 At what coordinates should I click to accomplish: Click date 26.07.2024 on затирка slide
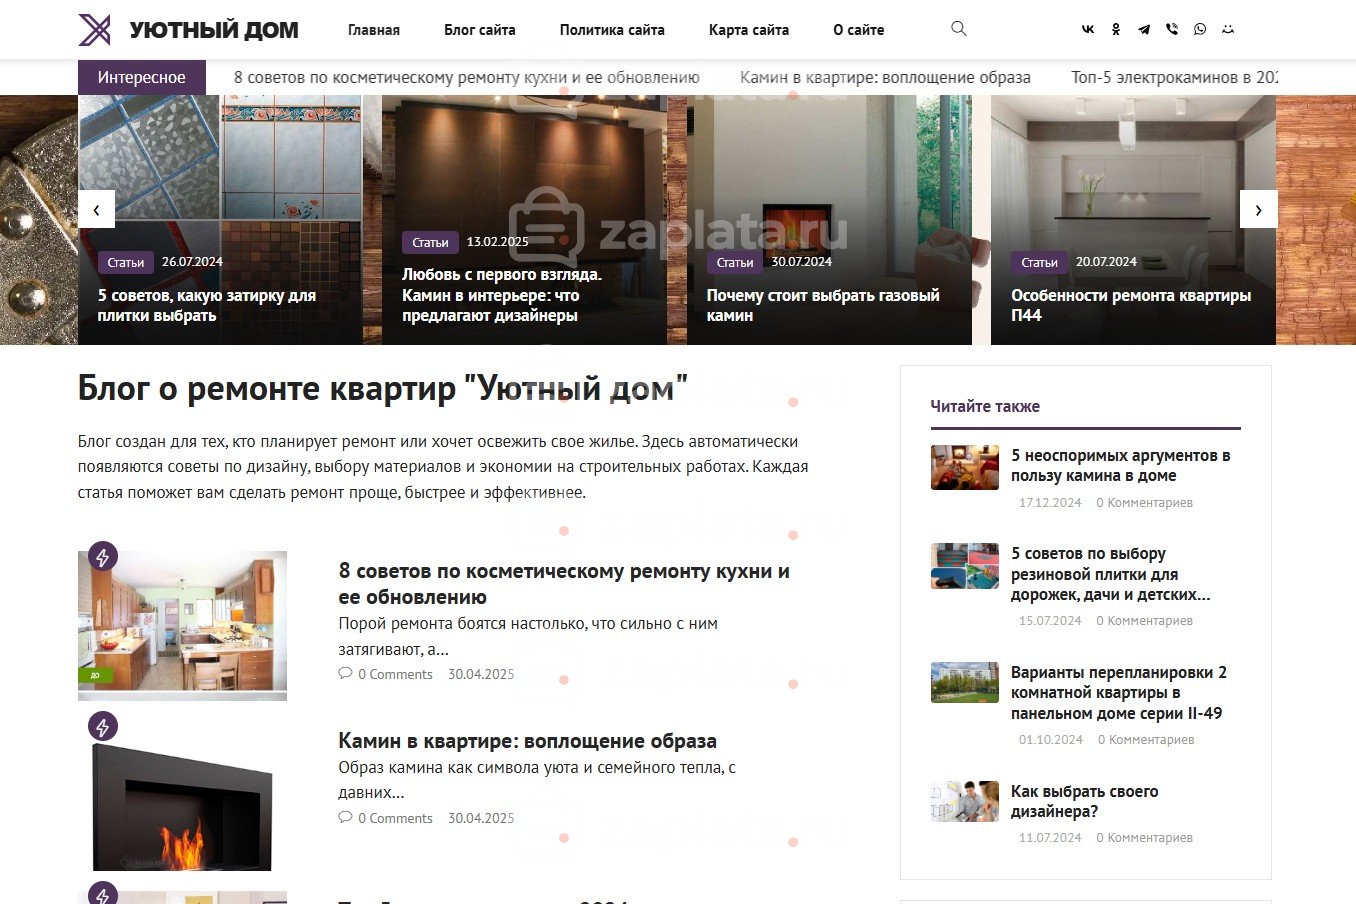192,262
